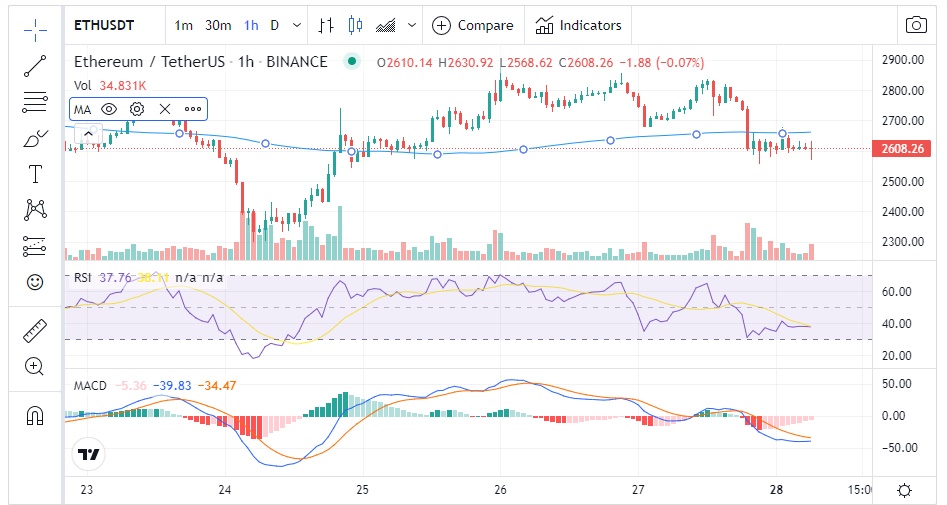The width and height of the screenshot is (947, 505).
Task: Expand the chart style dropdown
Action: tap(412, 25)
